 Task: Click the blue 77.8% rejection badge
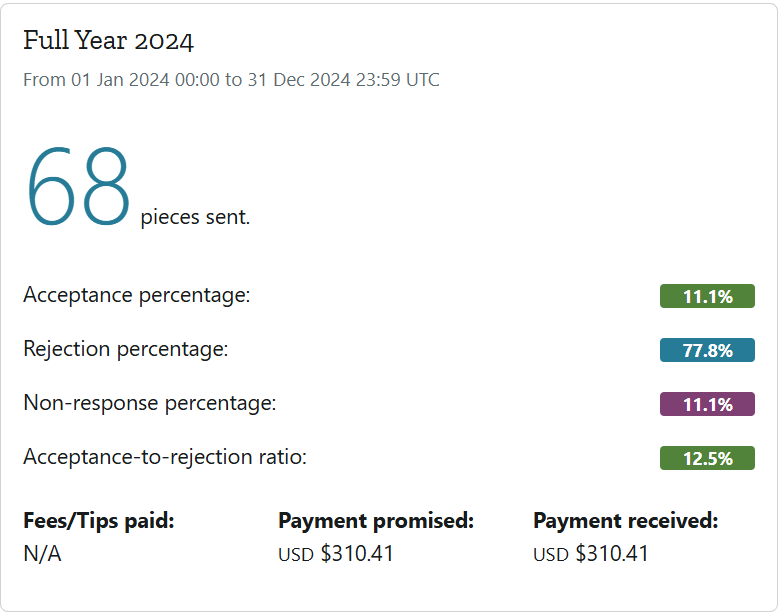(x=707, y=350)
